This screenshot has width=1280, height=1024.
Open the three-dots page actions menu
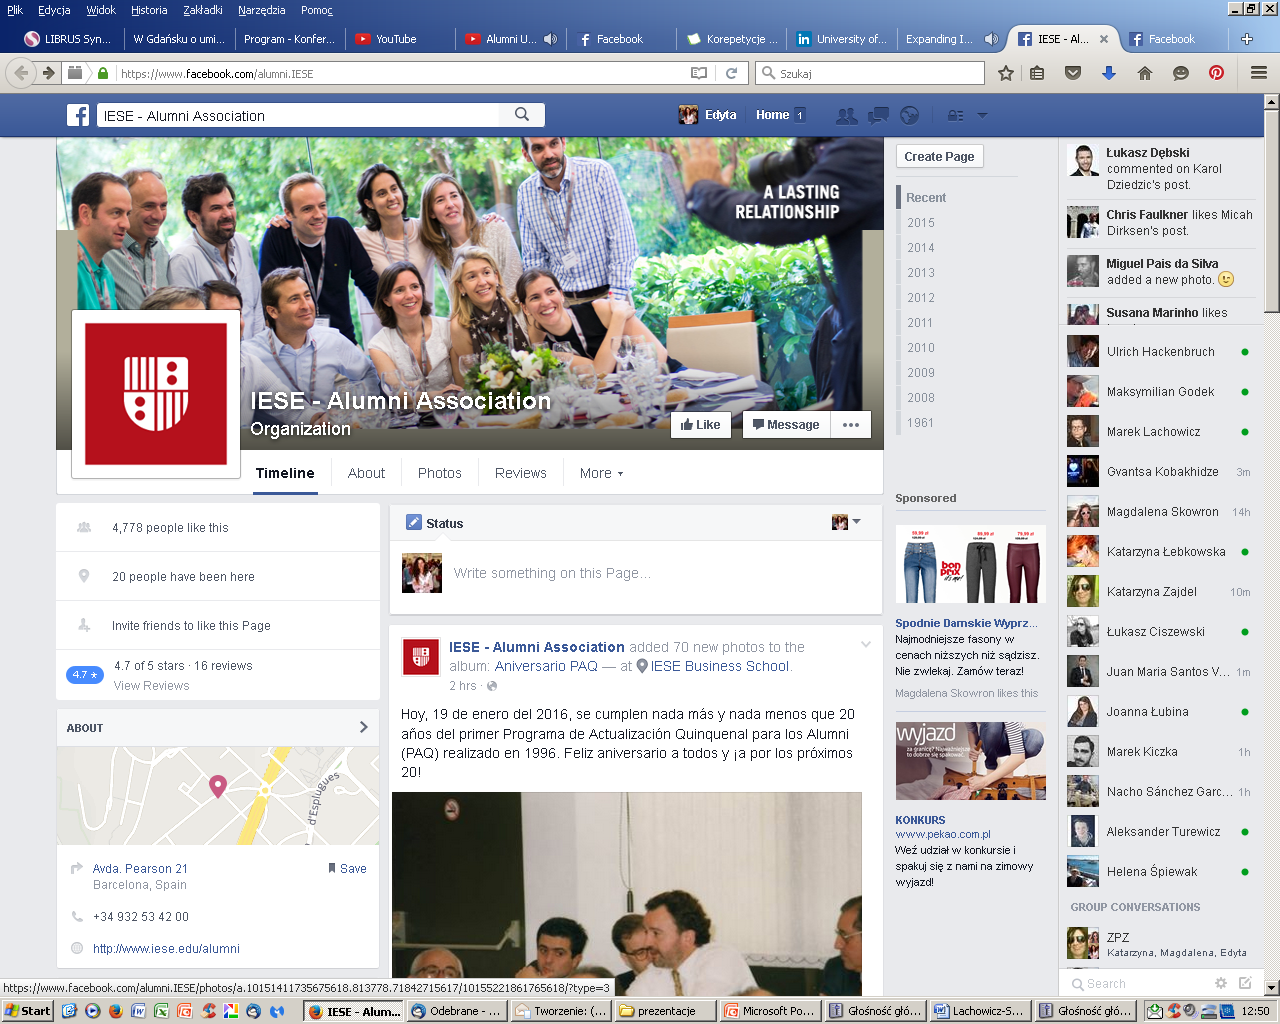pos(851,425)
